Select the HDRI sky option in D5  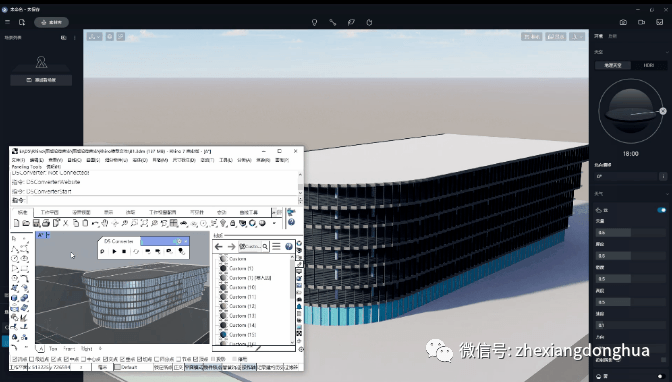tap(649, 65)
